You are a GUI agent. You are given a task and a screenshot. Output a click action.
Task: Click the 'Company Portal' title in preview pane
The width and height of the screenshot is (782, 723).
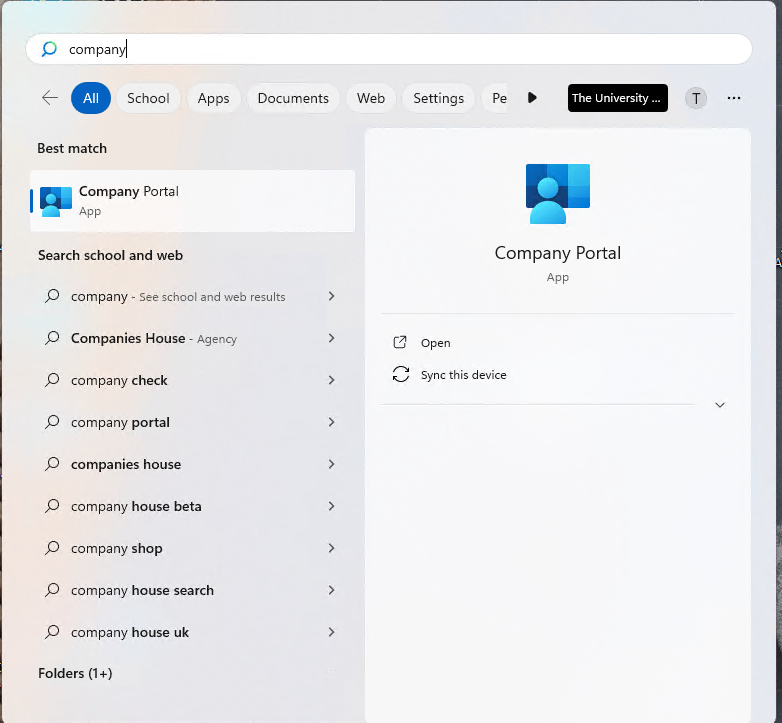(558, 253)
